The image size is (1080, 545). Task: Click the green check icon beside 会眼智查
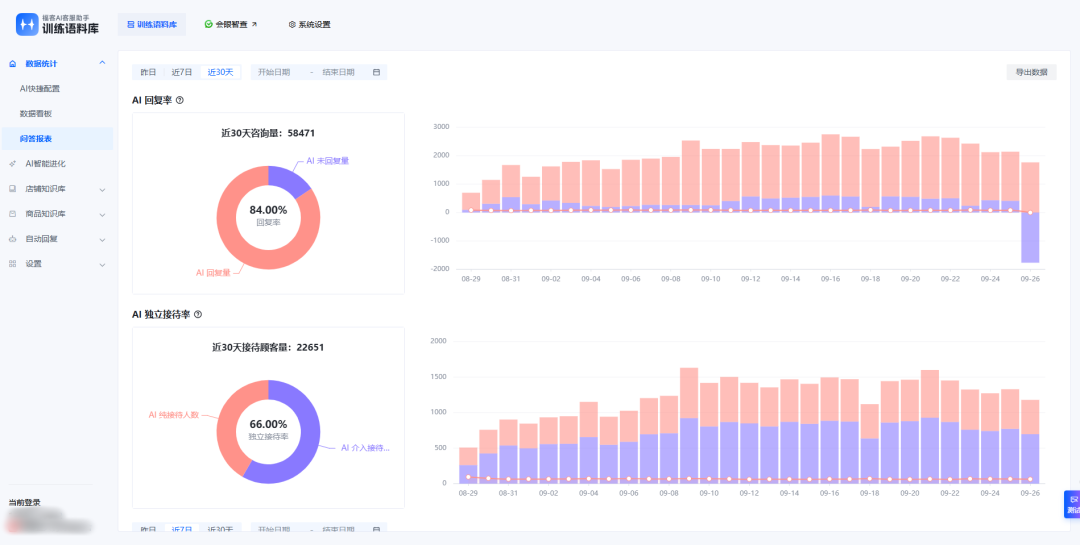tap(208, 24)
